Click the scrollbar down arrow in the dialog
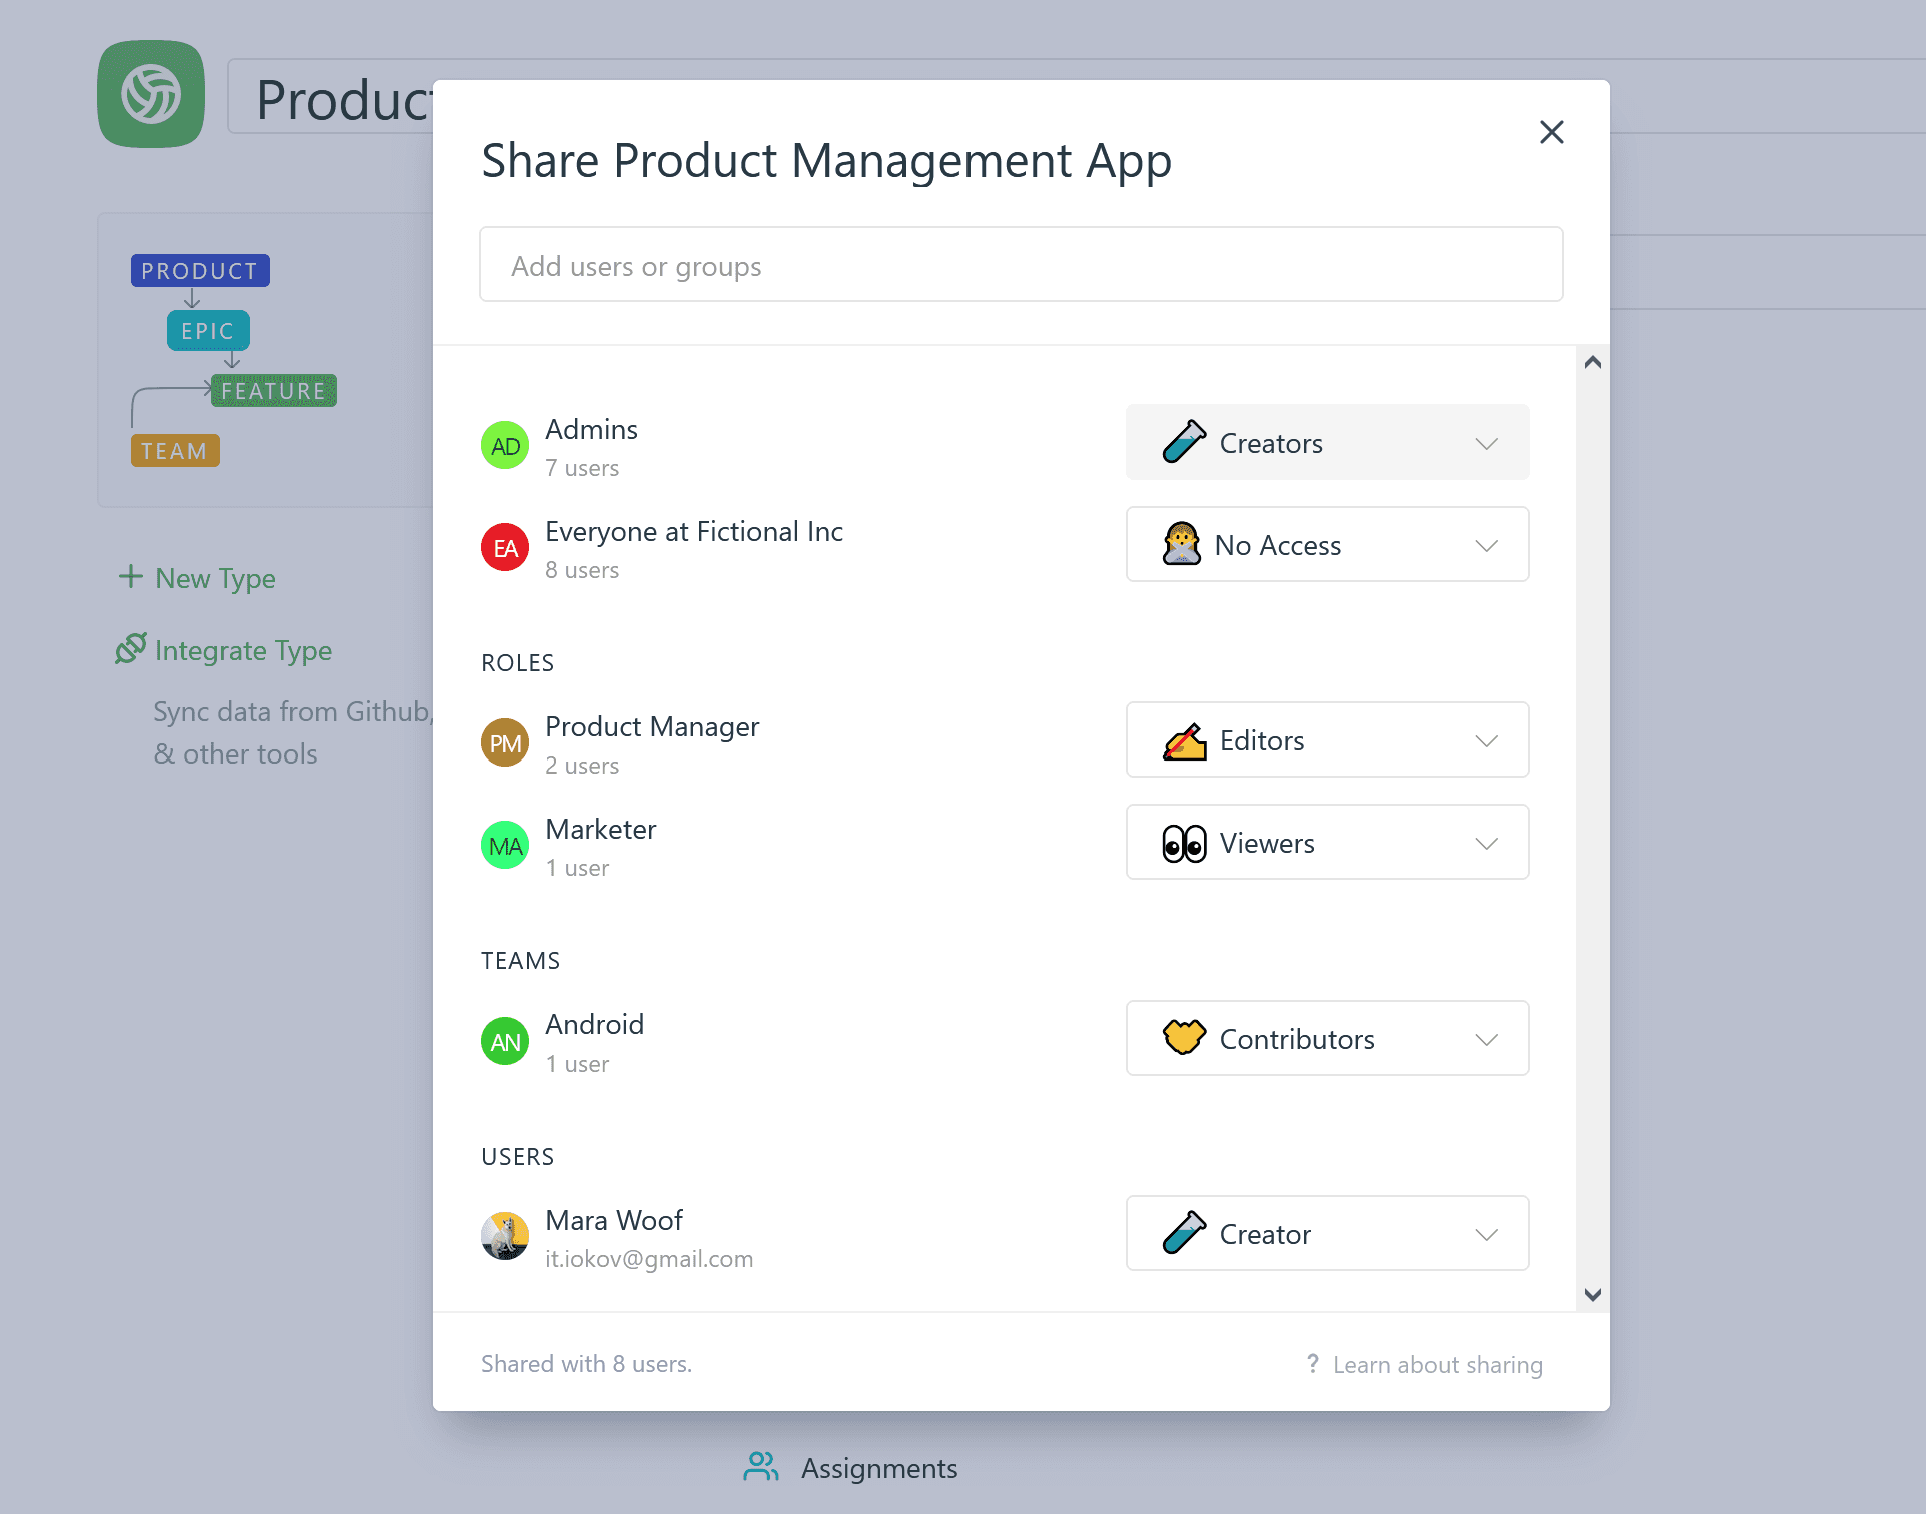The height and width of the screenshot is (1514, 1926). point(1593,1294)
